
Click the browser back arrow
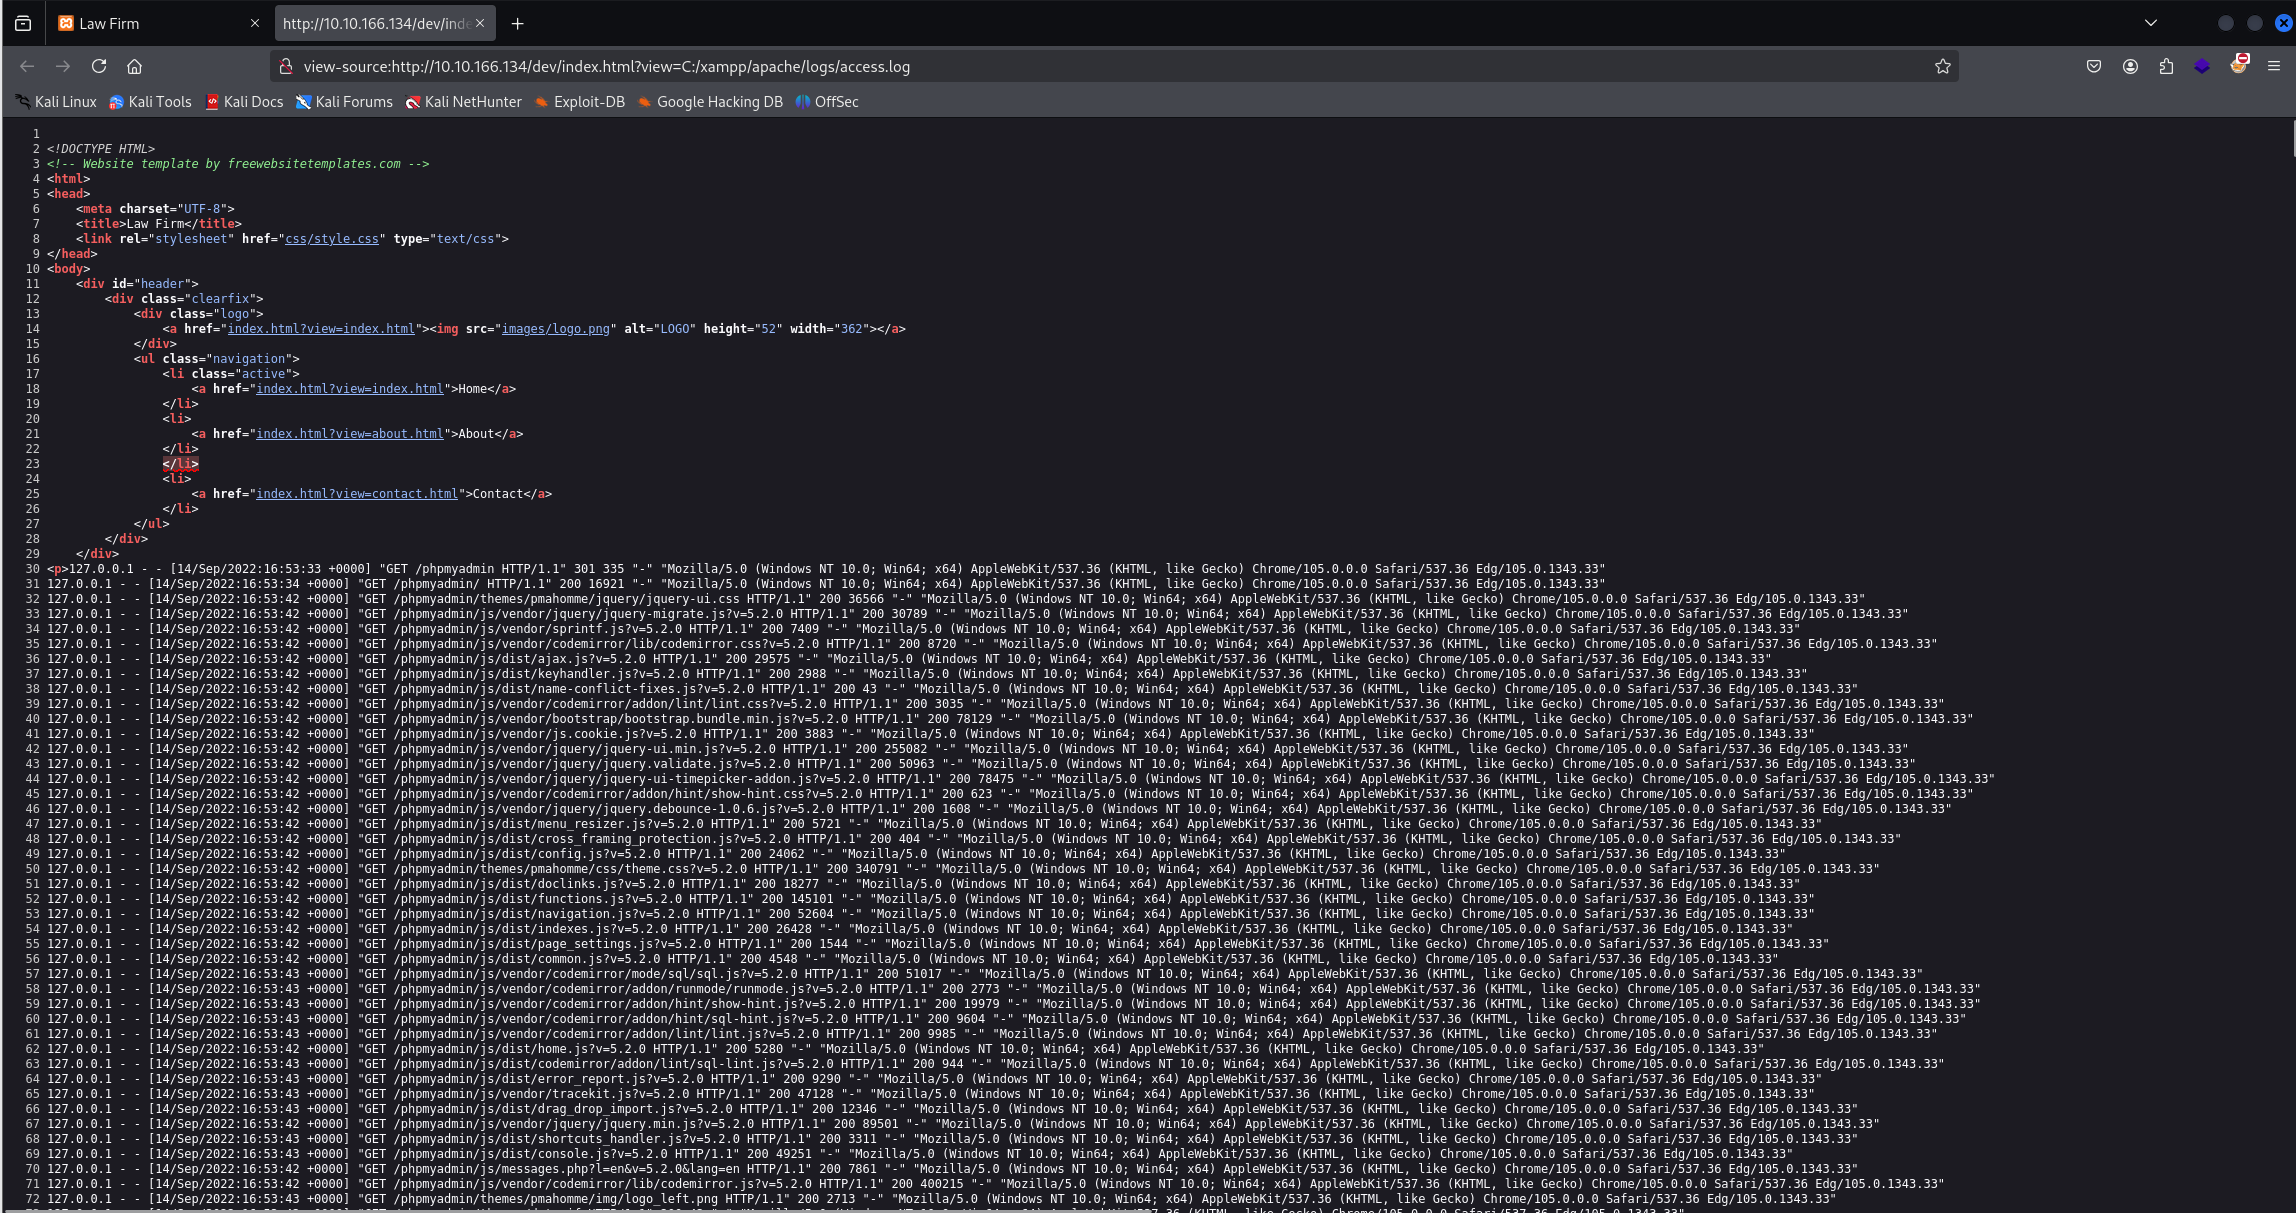(27, 66)
